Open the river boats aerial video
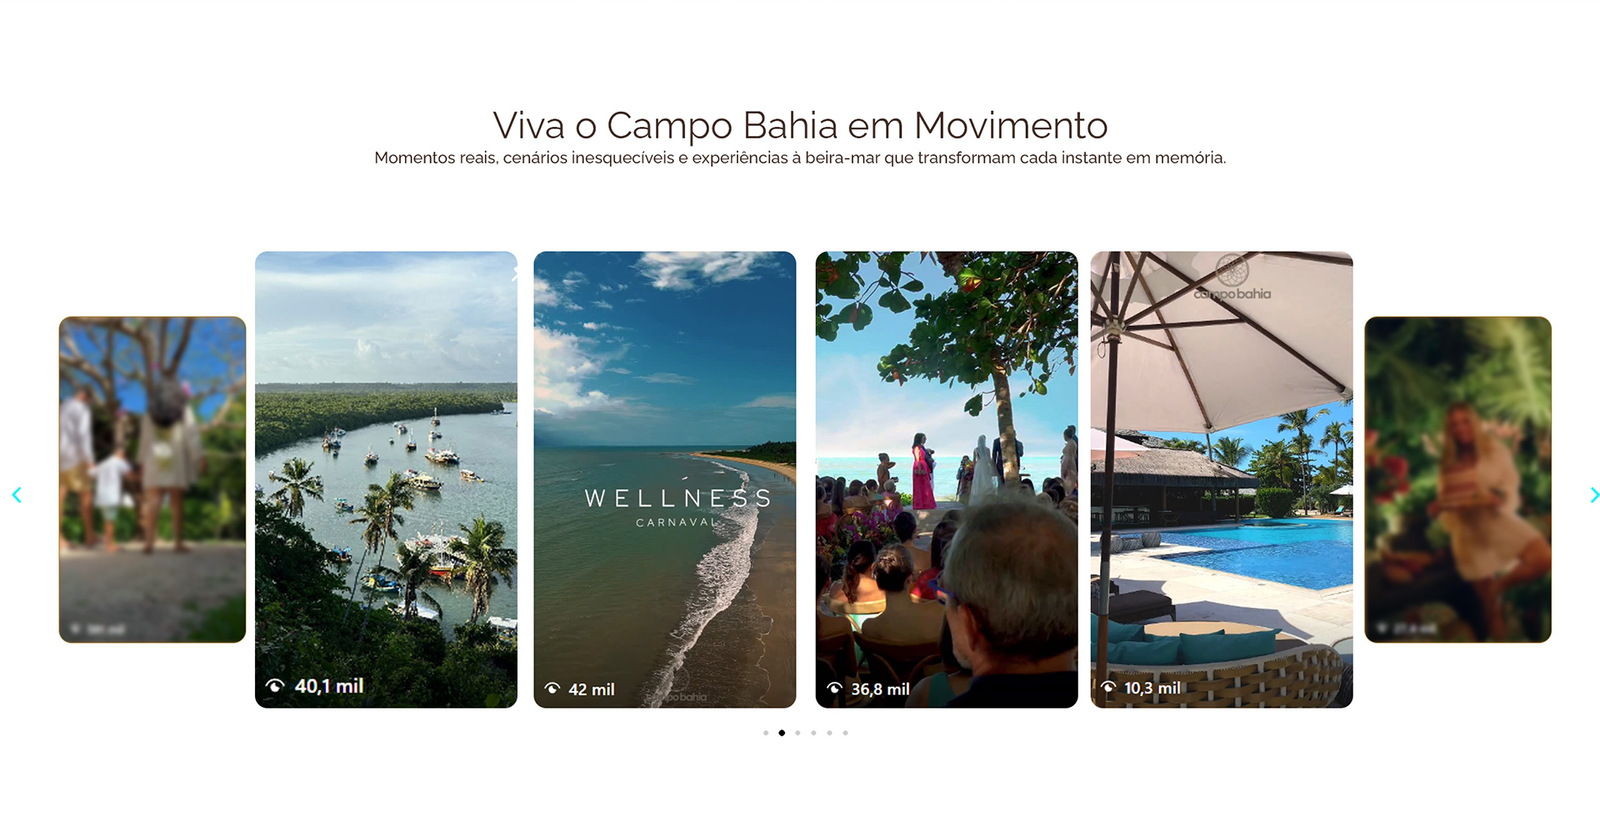Image resolution: width=1600 pixels, height=816 pixels. click(386, 480)
